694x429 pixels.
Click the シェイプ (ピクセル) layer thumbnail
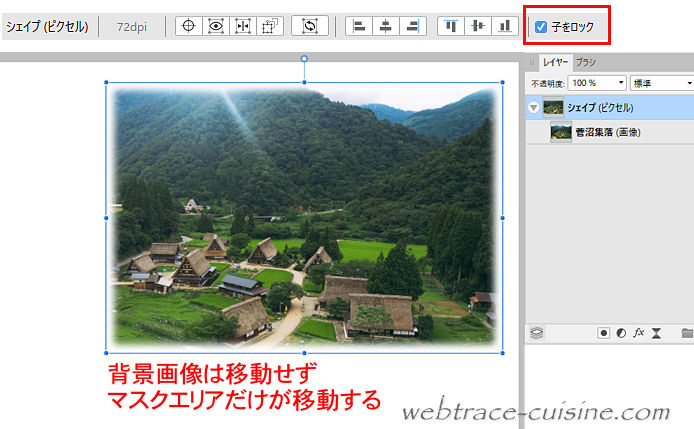[552, 107]
